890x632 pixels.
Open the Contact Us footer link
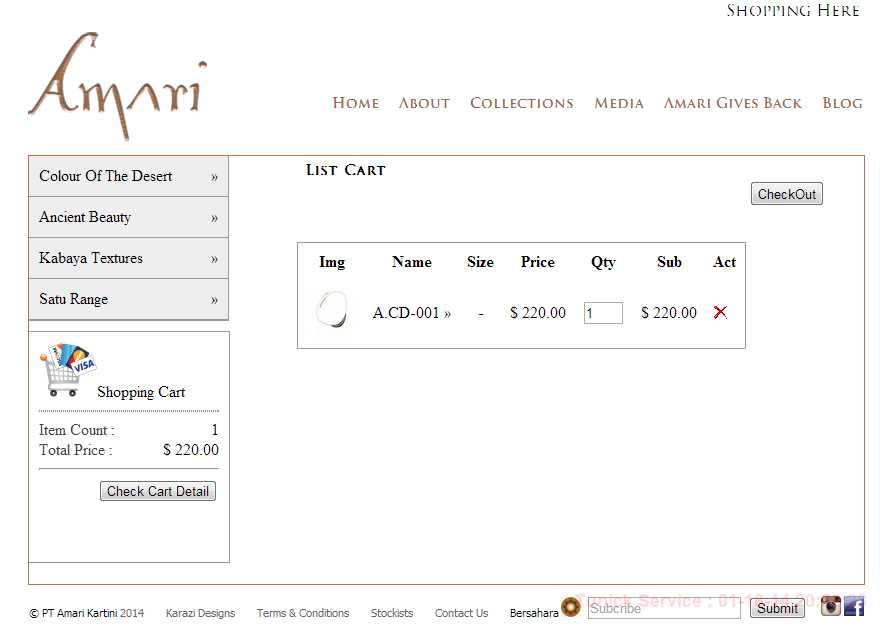click(461, 613)
